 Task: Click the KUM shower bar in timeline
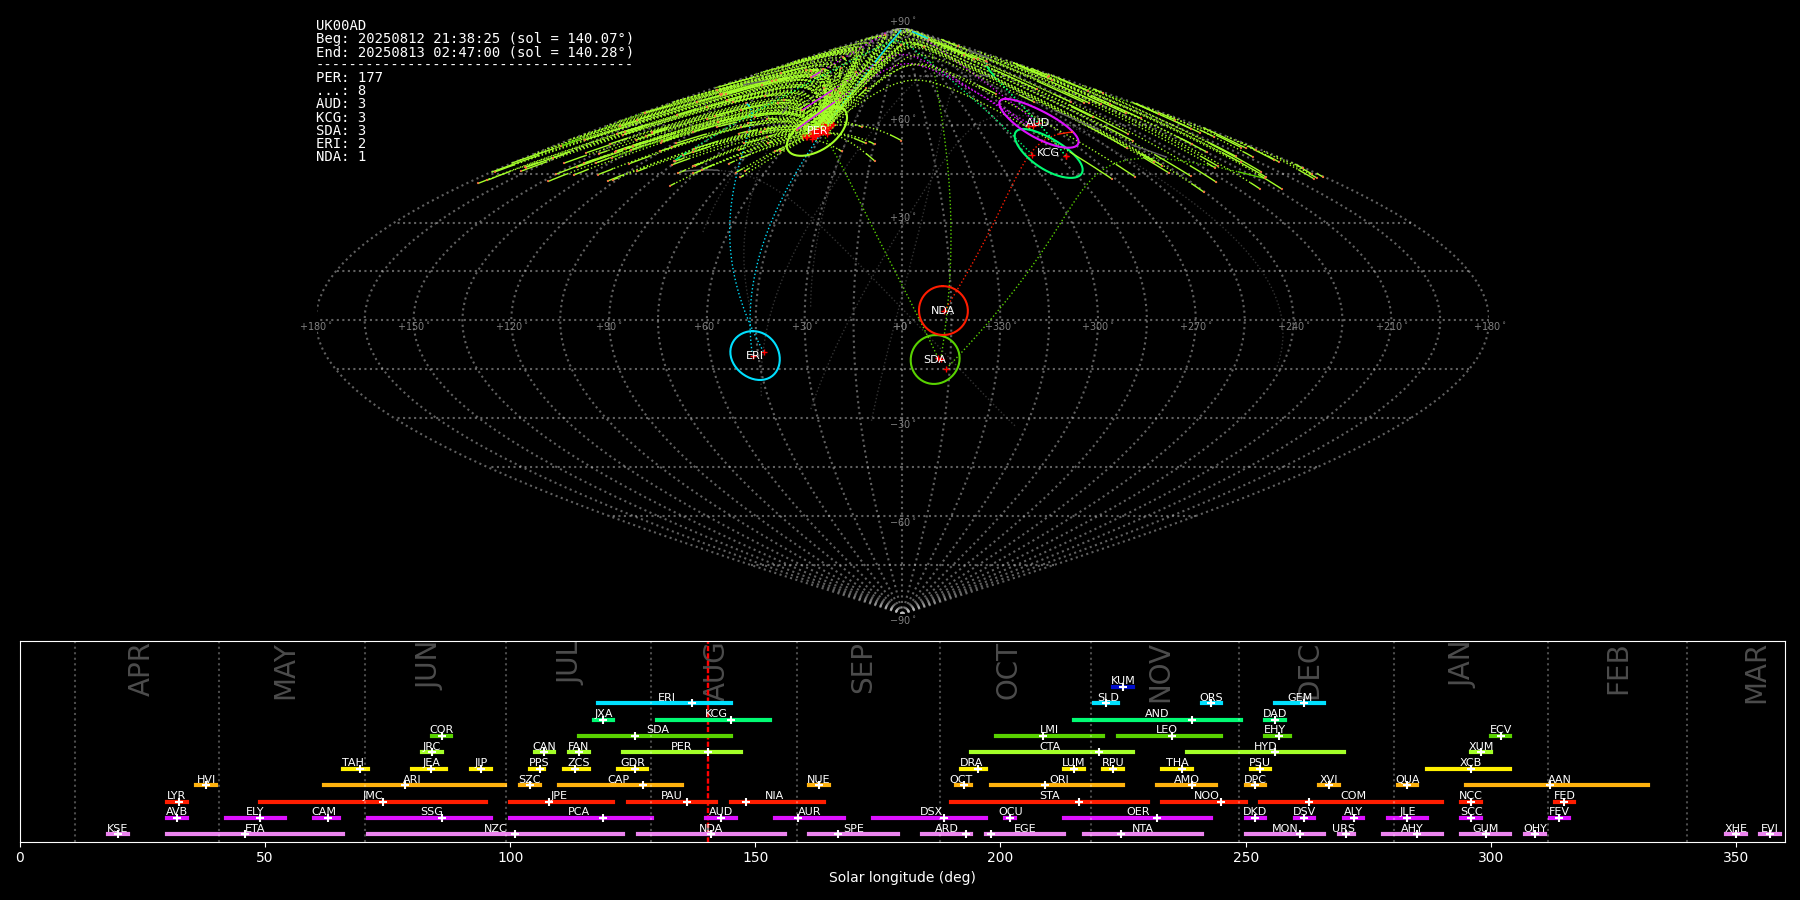1123,687
